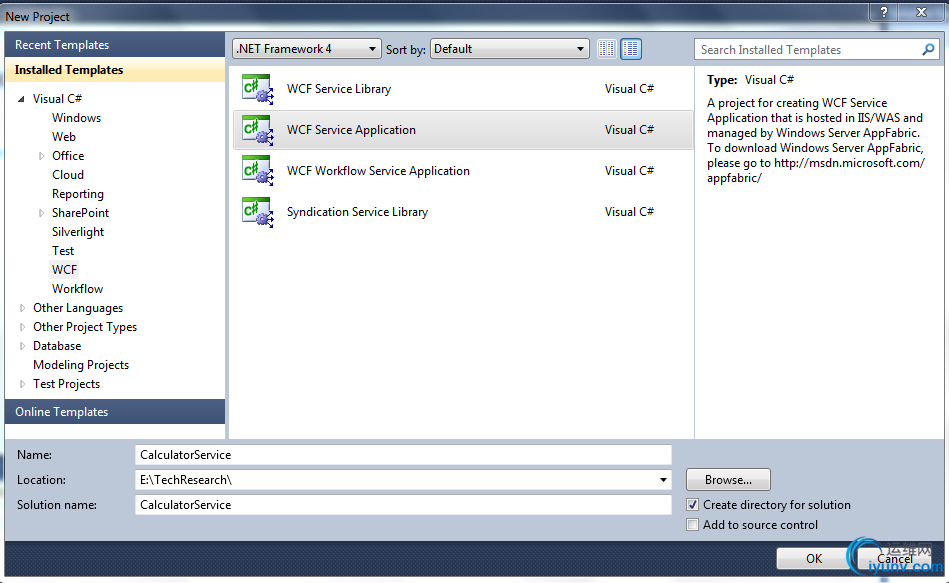Image resolution: width=949 pixels, height=583 pixels.
Task: Open the Online Templates section
Action: [115, 412]
